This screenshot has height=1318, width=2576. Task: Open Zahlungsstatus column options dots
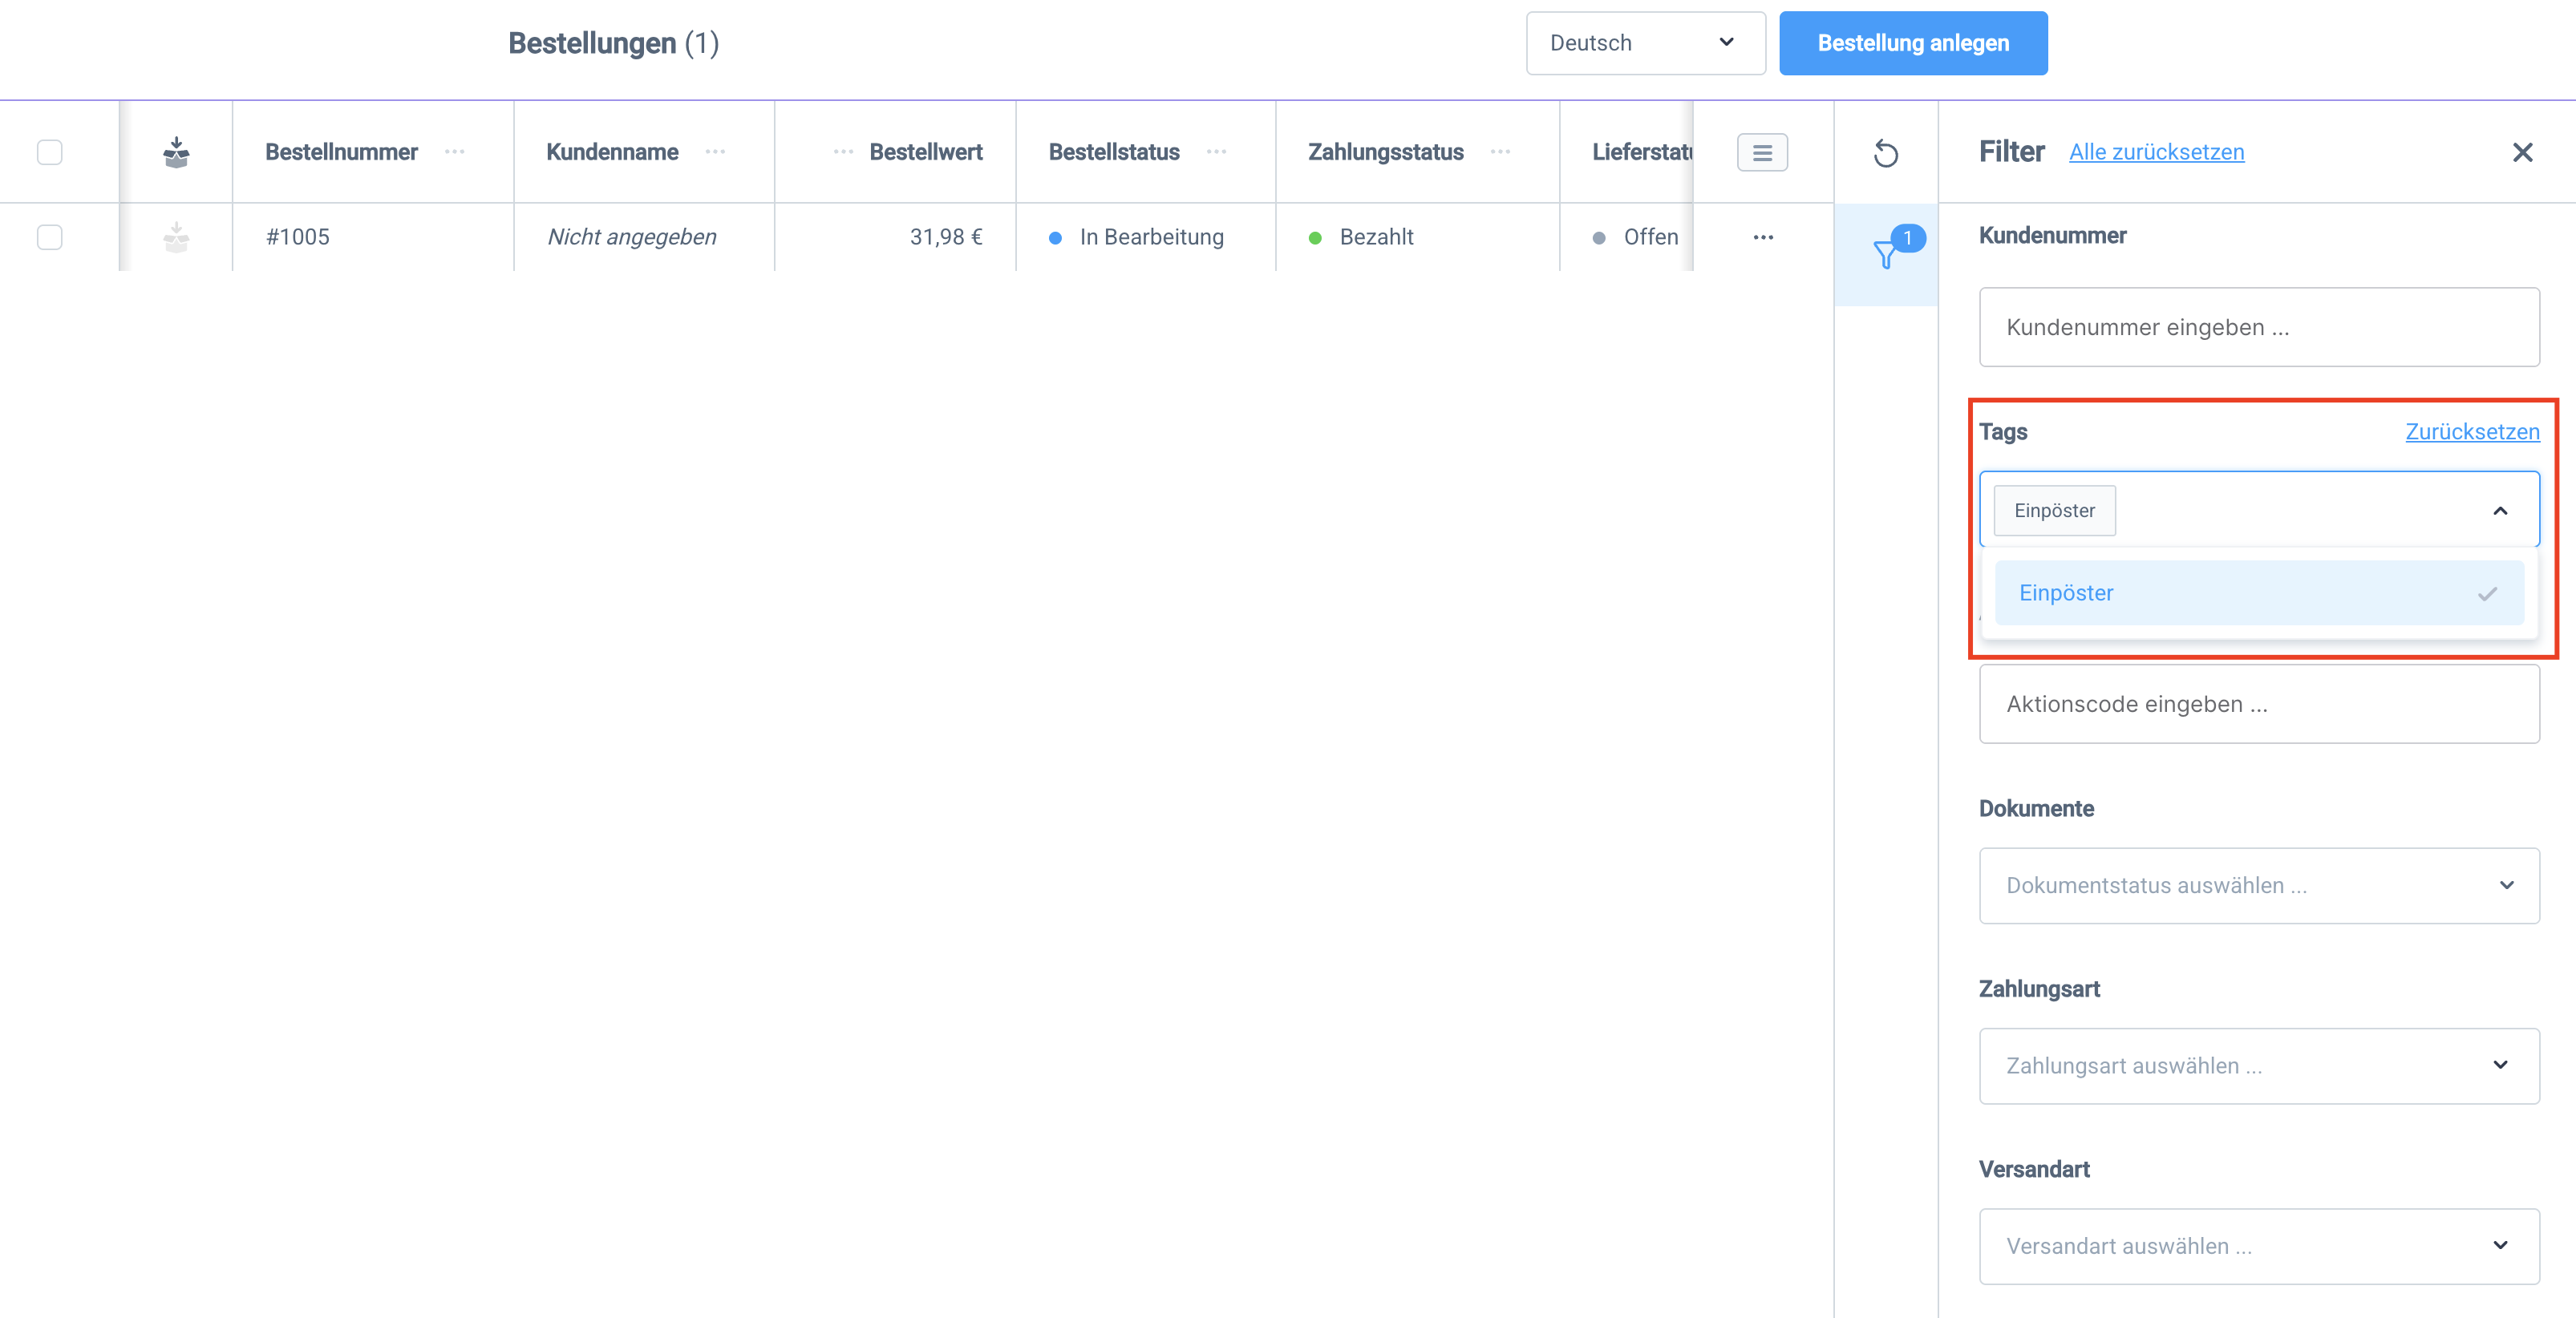1500,152
